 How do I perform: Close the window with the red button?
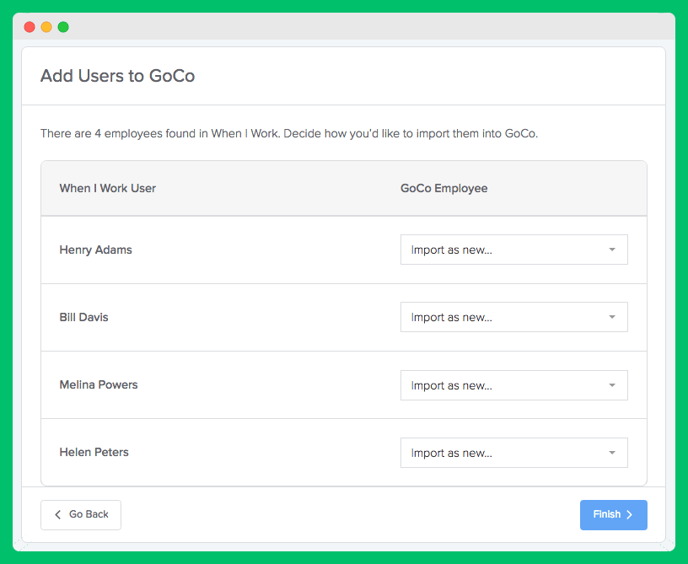pyautogui.click(x=29, y=27)
